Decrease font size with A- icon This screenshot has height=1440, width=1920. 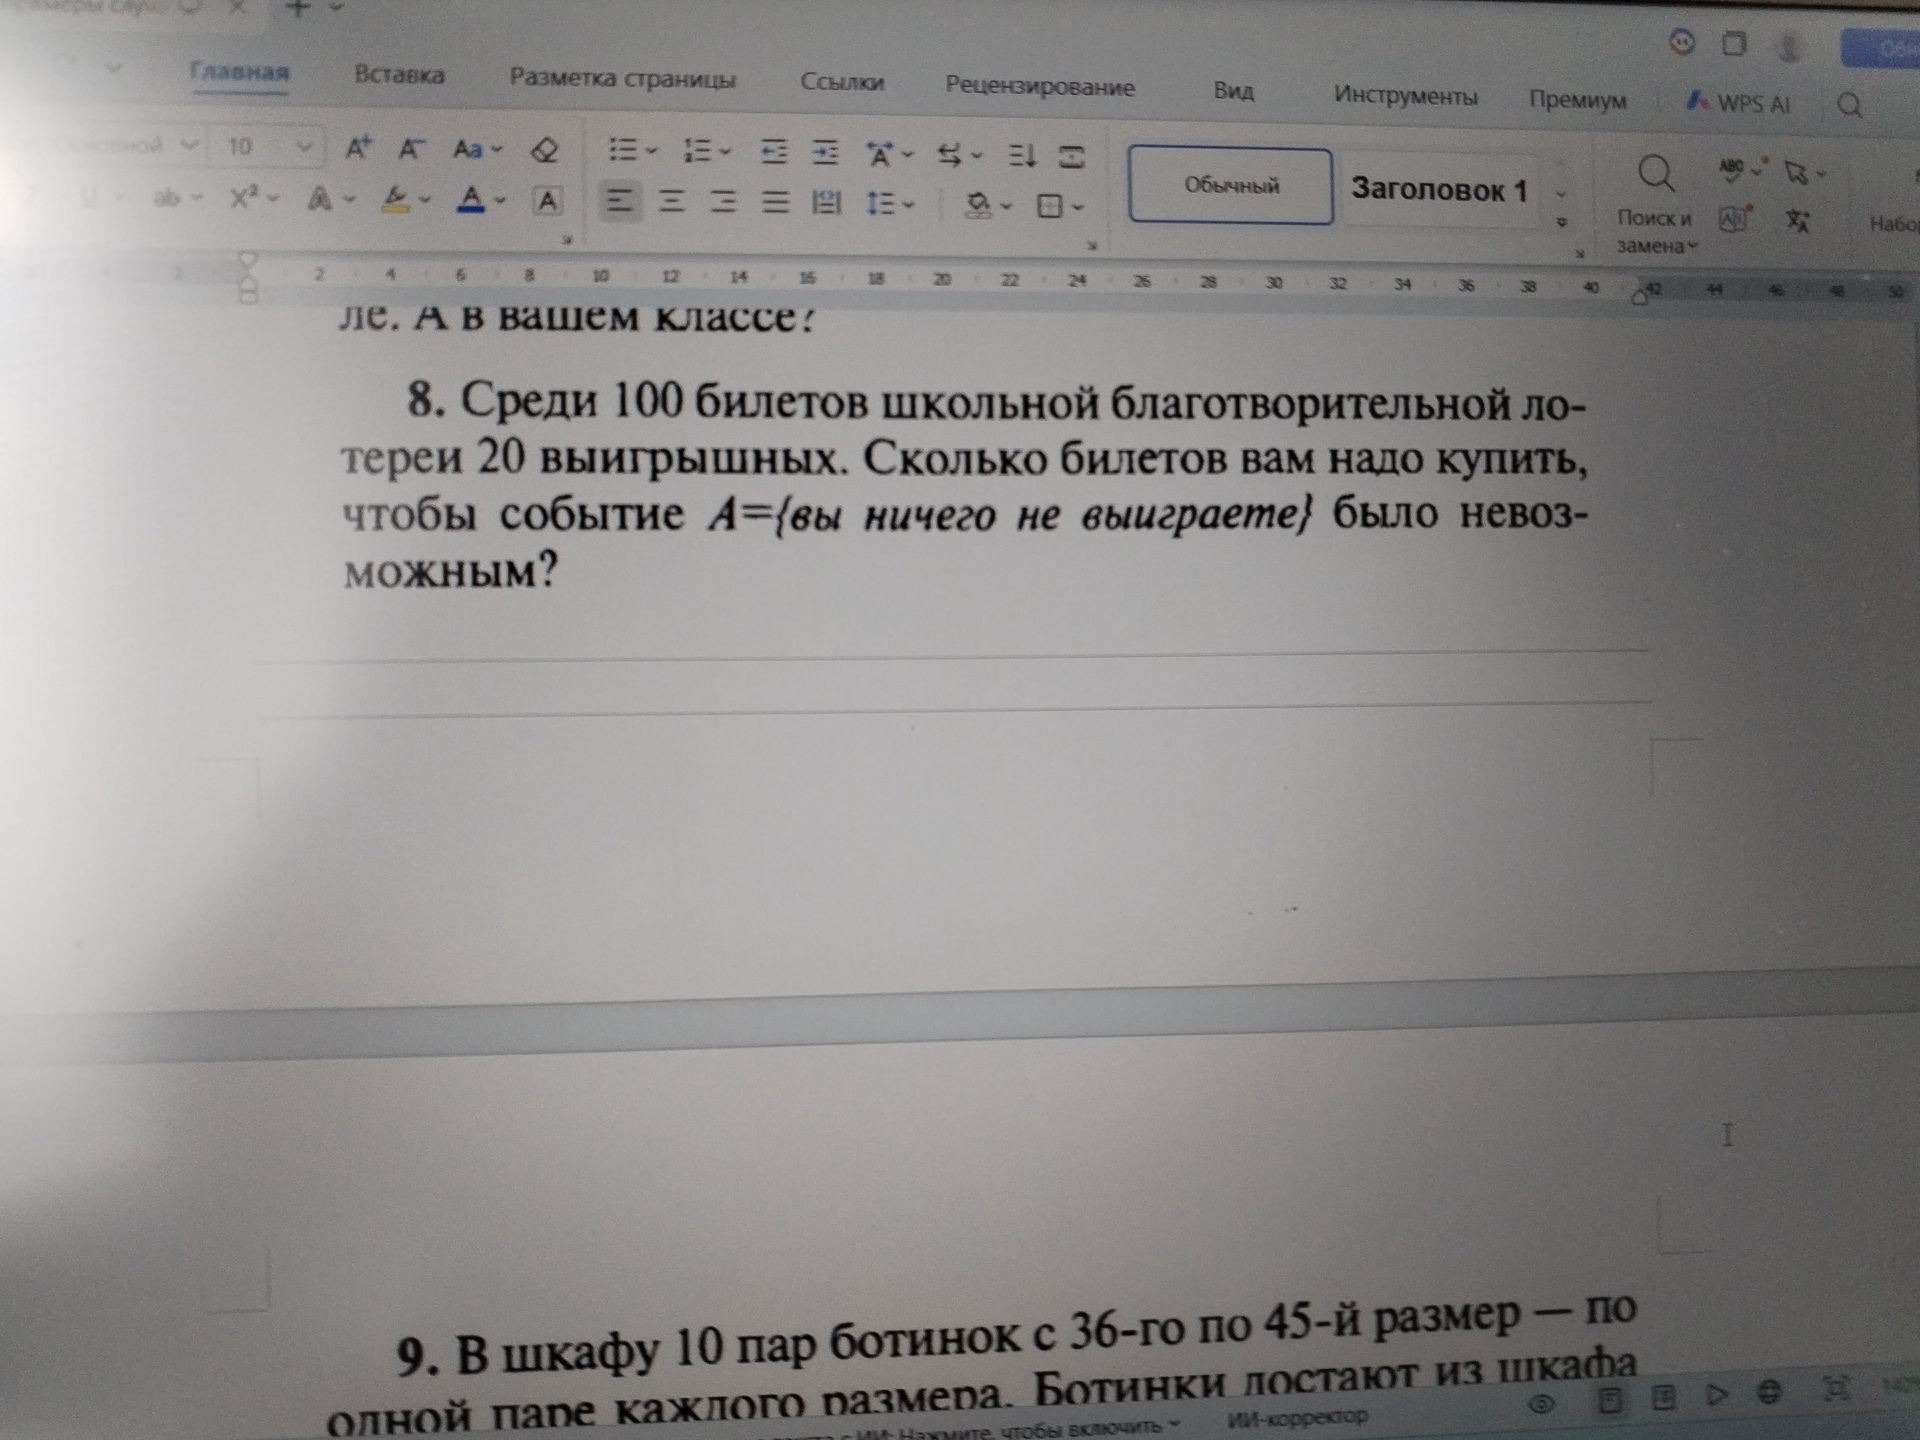point(411,149)
